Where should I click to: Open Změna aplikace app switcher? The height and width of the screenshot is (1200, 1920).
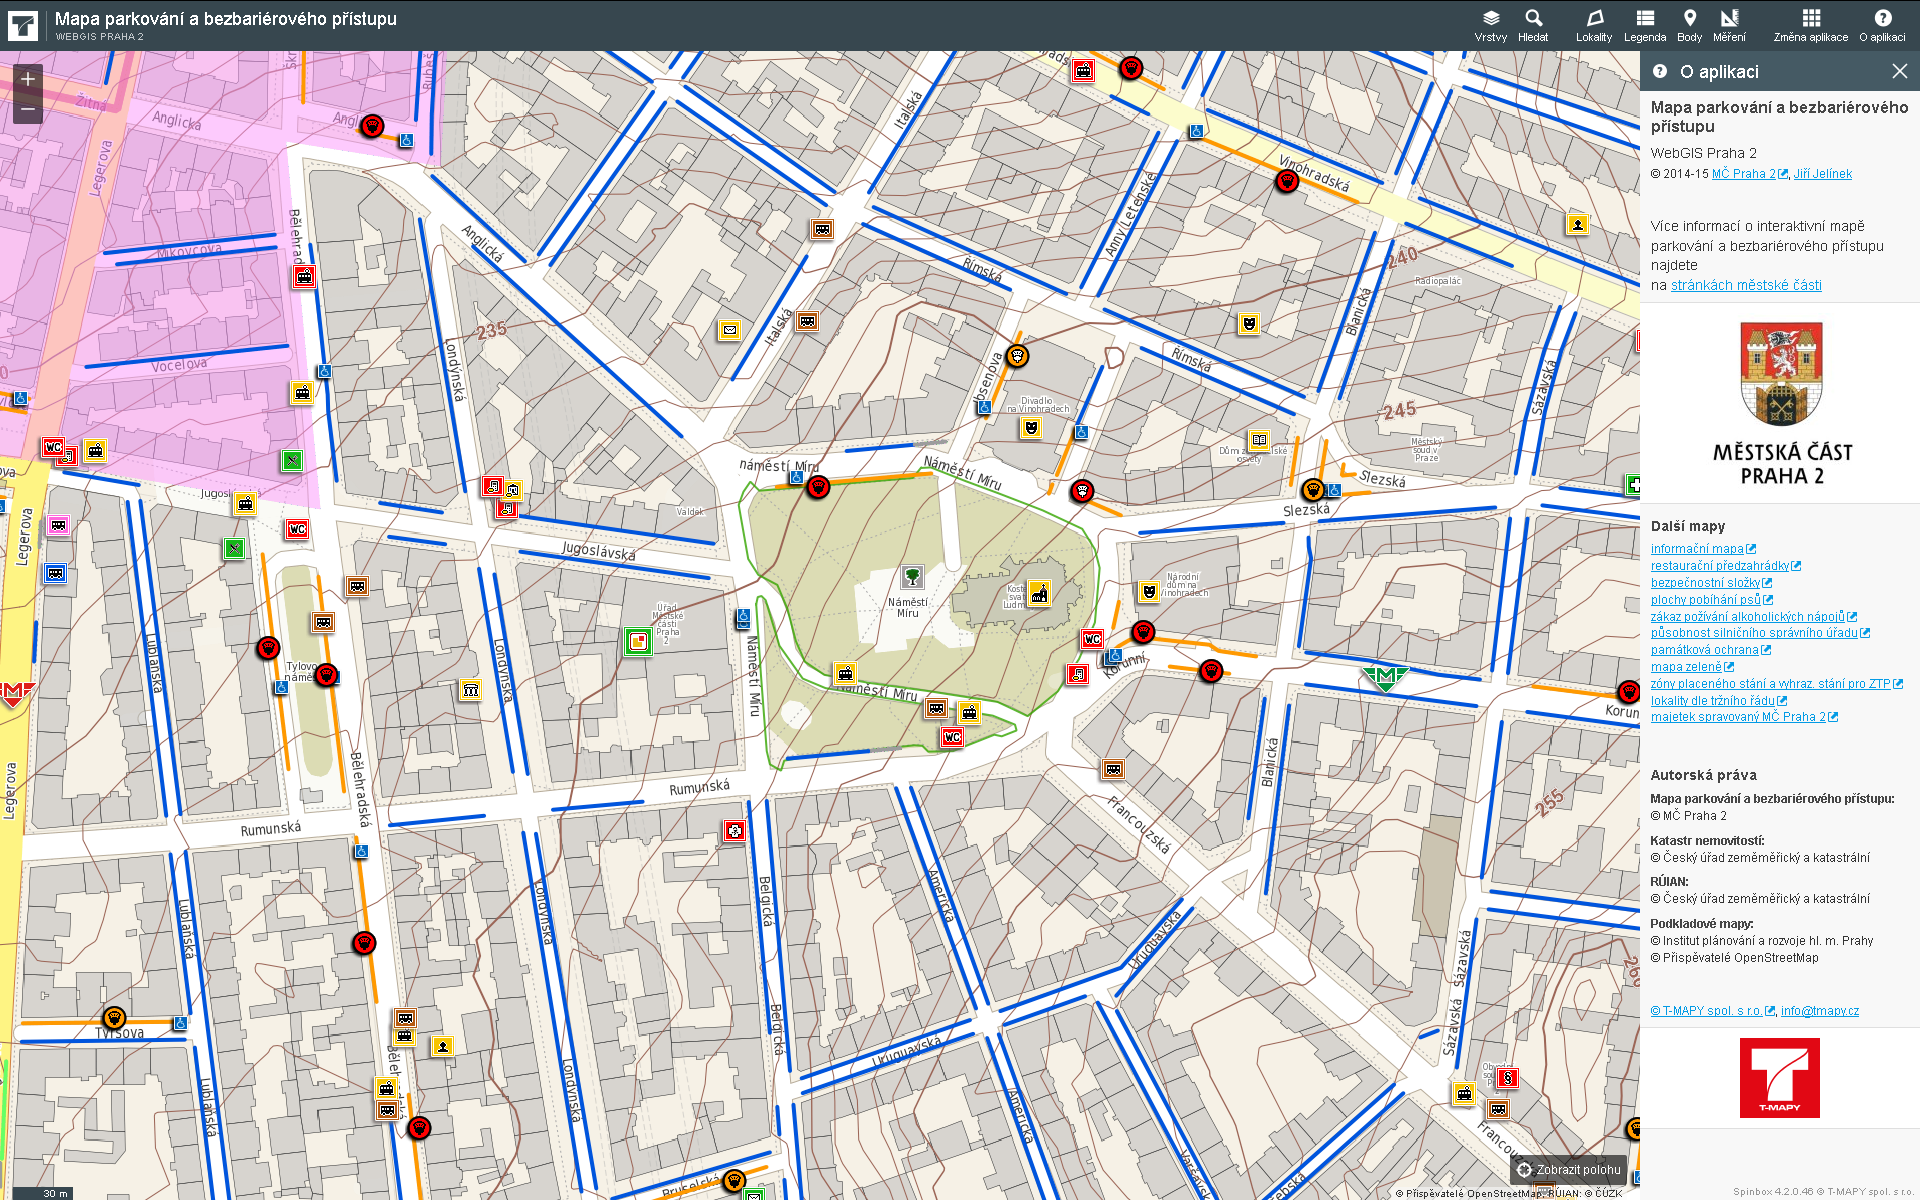coord(1811,26)
